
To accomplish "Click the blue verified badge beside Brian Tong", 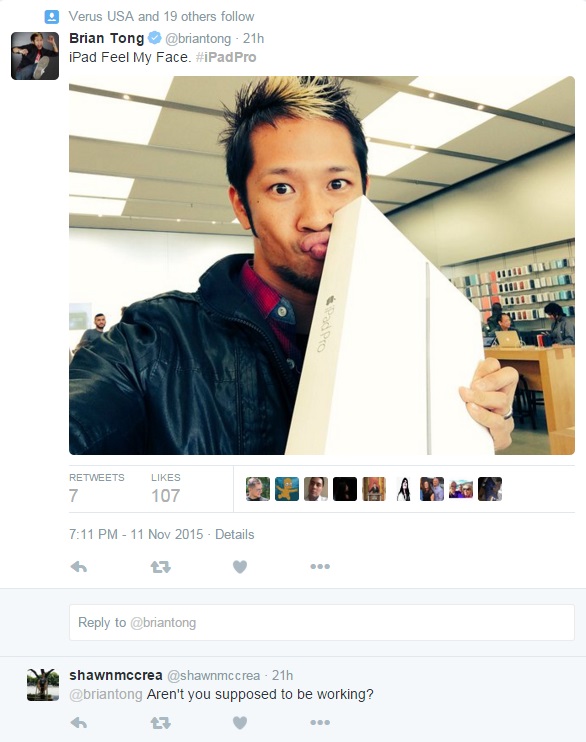I will point(154,37).
